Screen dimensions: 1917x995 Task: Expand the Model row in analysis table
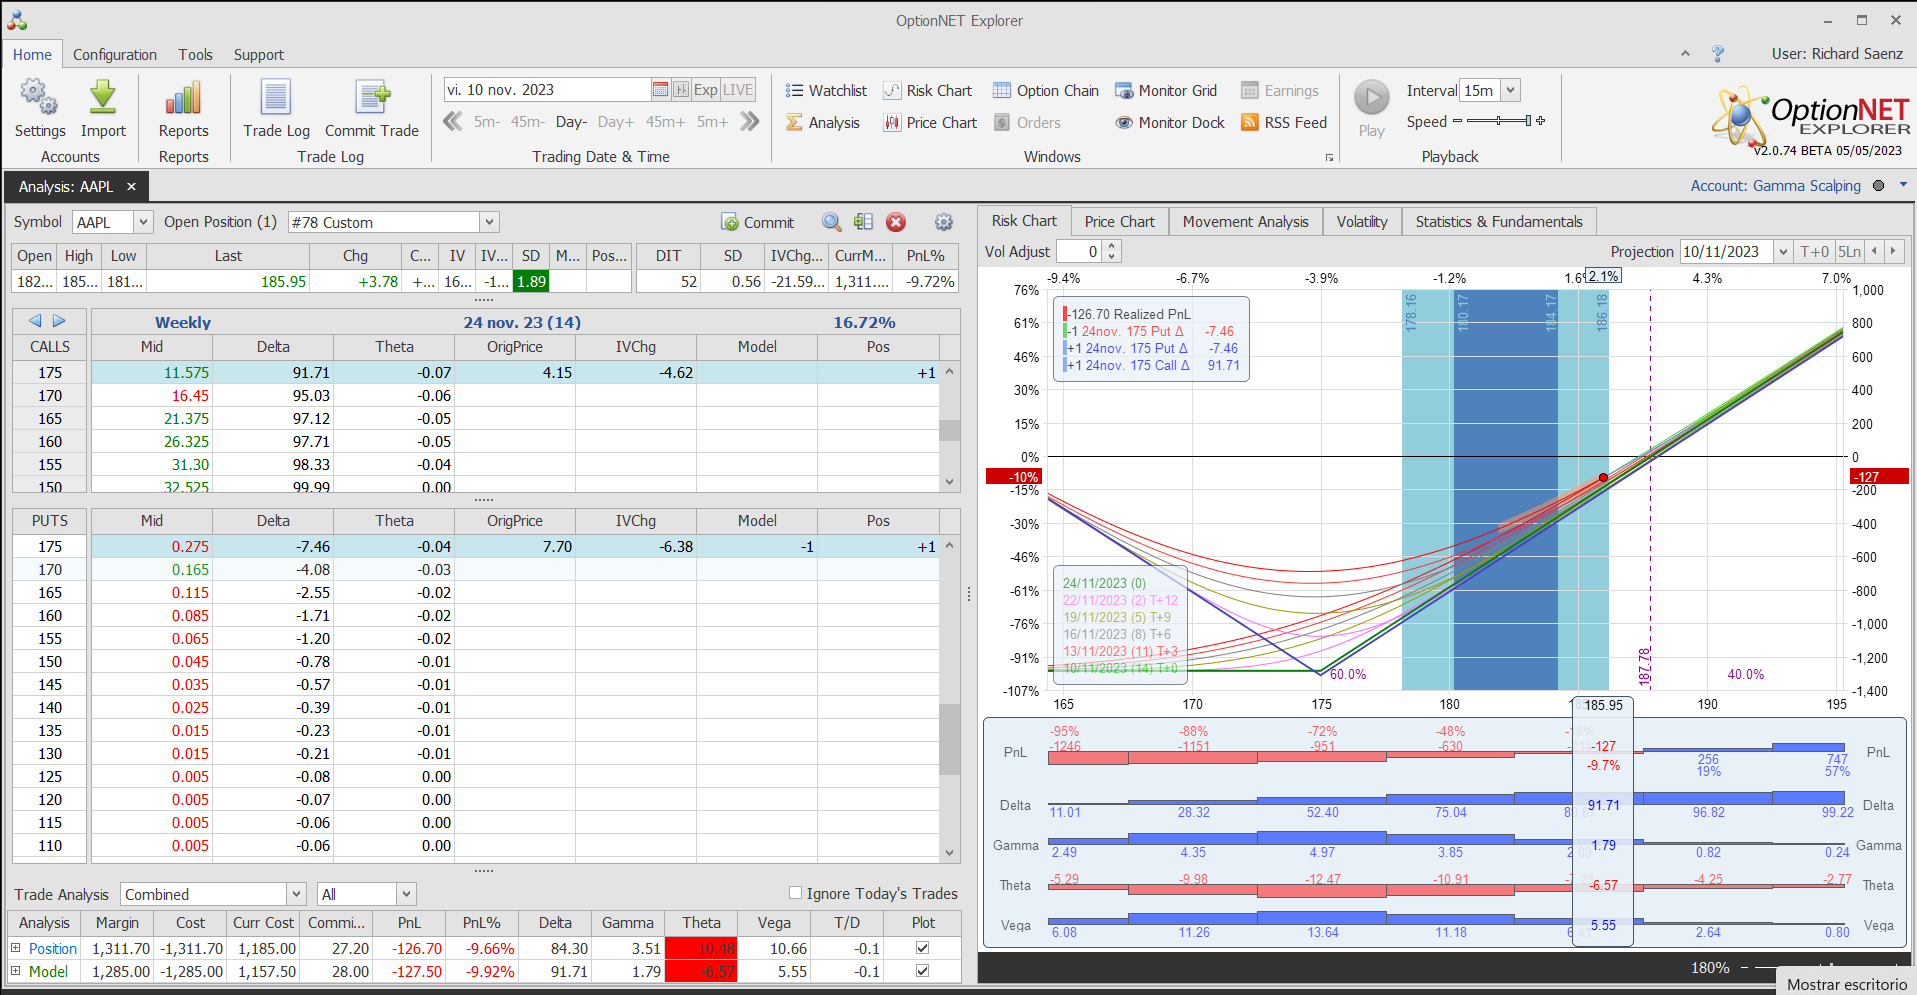click(x=15, y=971)
